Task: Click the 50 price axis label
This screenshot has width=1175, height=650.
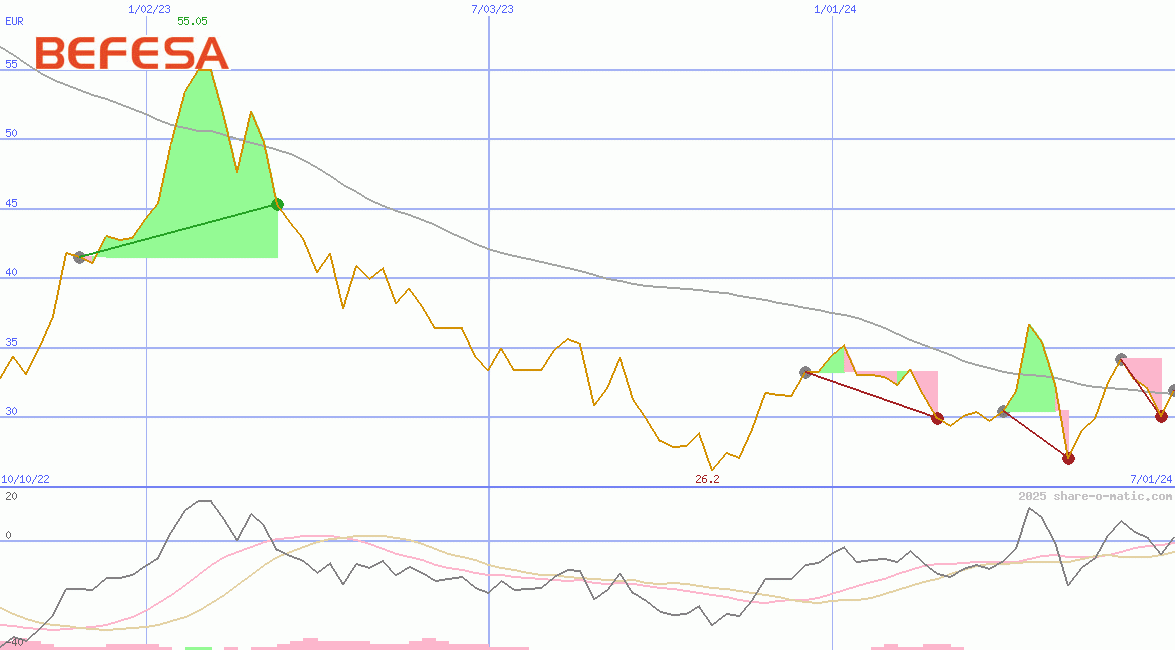Action: [11, 133]
